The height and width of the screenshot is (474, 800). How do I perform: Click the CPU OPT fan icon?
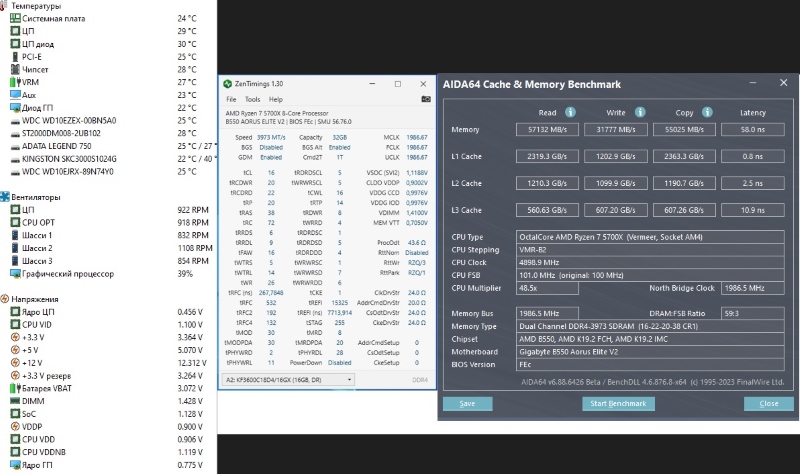(15, 222)
